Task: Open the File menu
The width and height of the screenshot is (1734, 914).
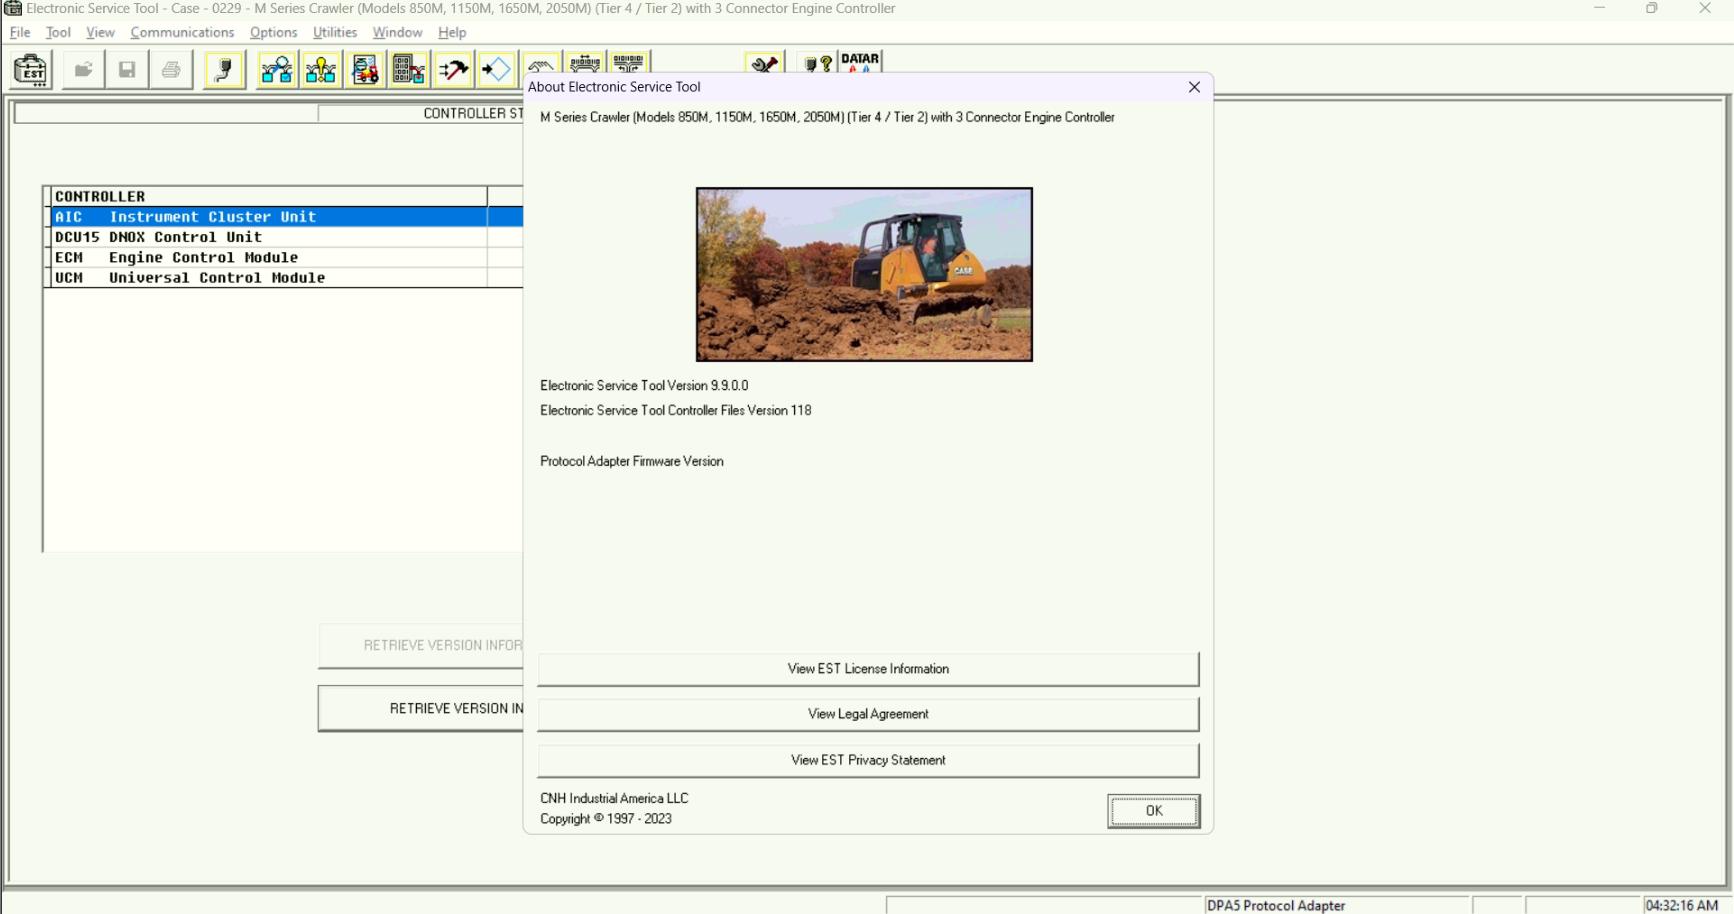Action: [20, 32]
